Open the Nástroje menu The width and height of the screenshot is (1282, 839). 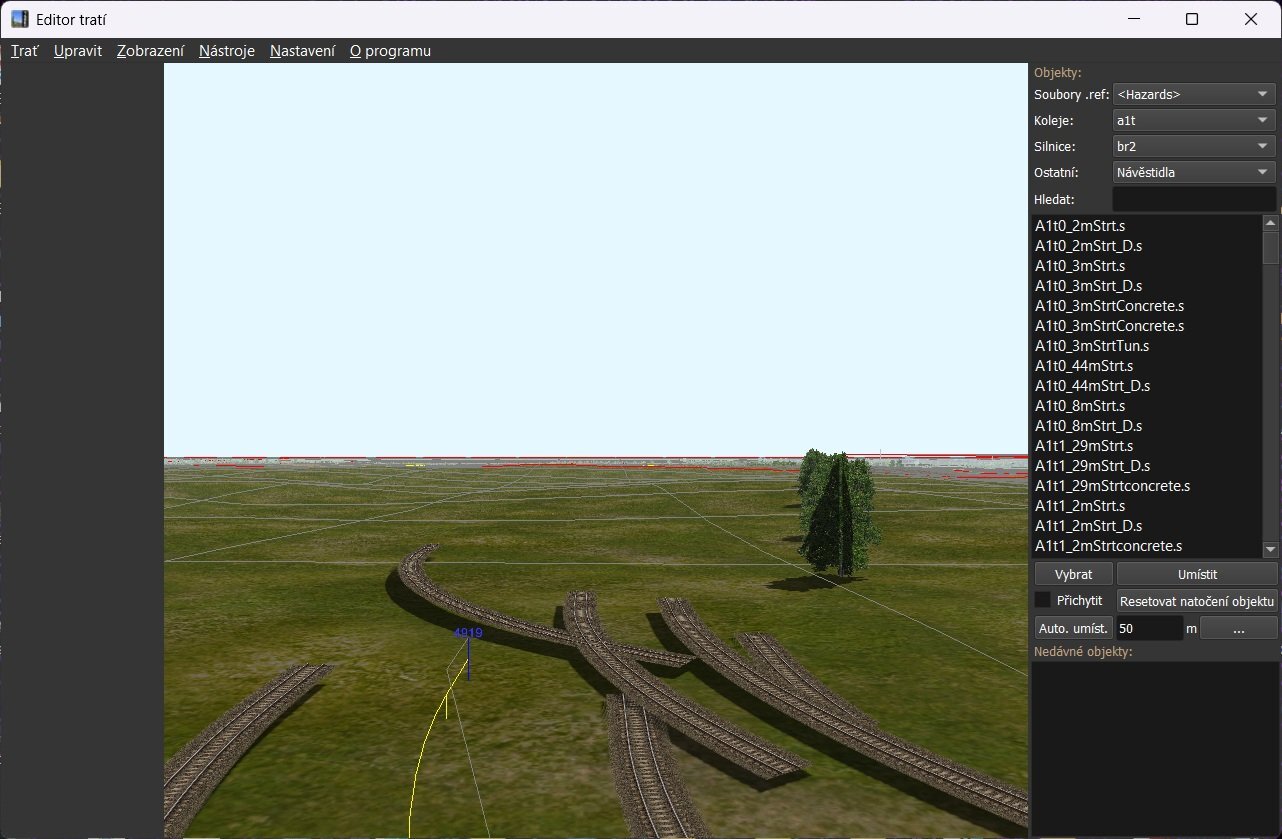pos(226,51)
